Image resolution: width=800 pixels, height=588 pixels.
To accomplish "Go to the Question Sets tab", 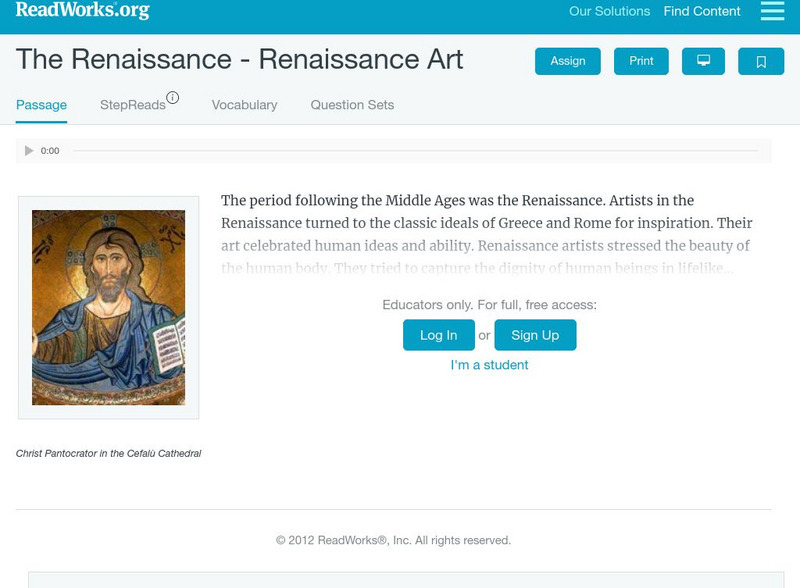I will (x=352, y=105).
